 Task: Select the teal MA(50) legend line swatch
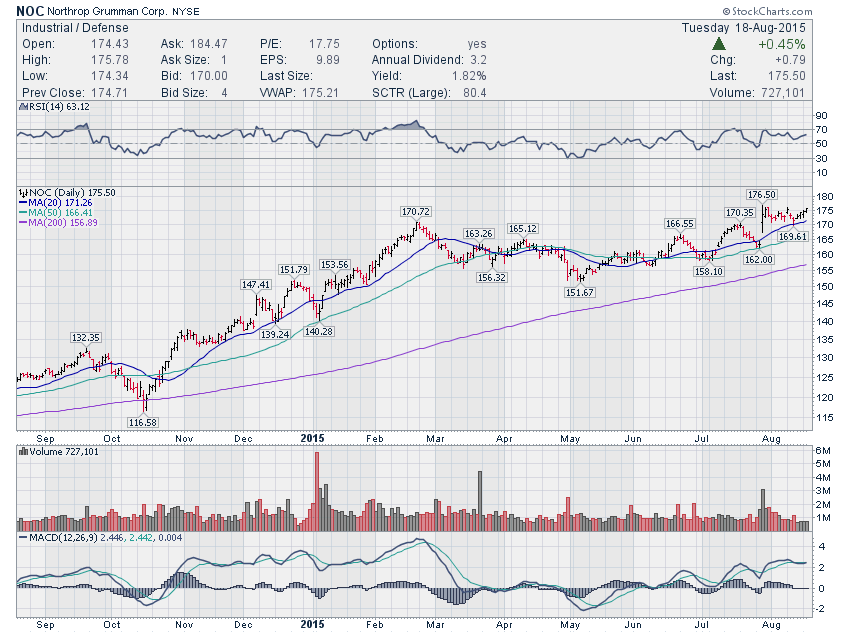tap(23, 212)
